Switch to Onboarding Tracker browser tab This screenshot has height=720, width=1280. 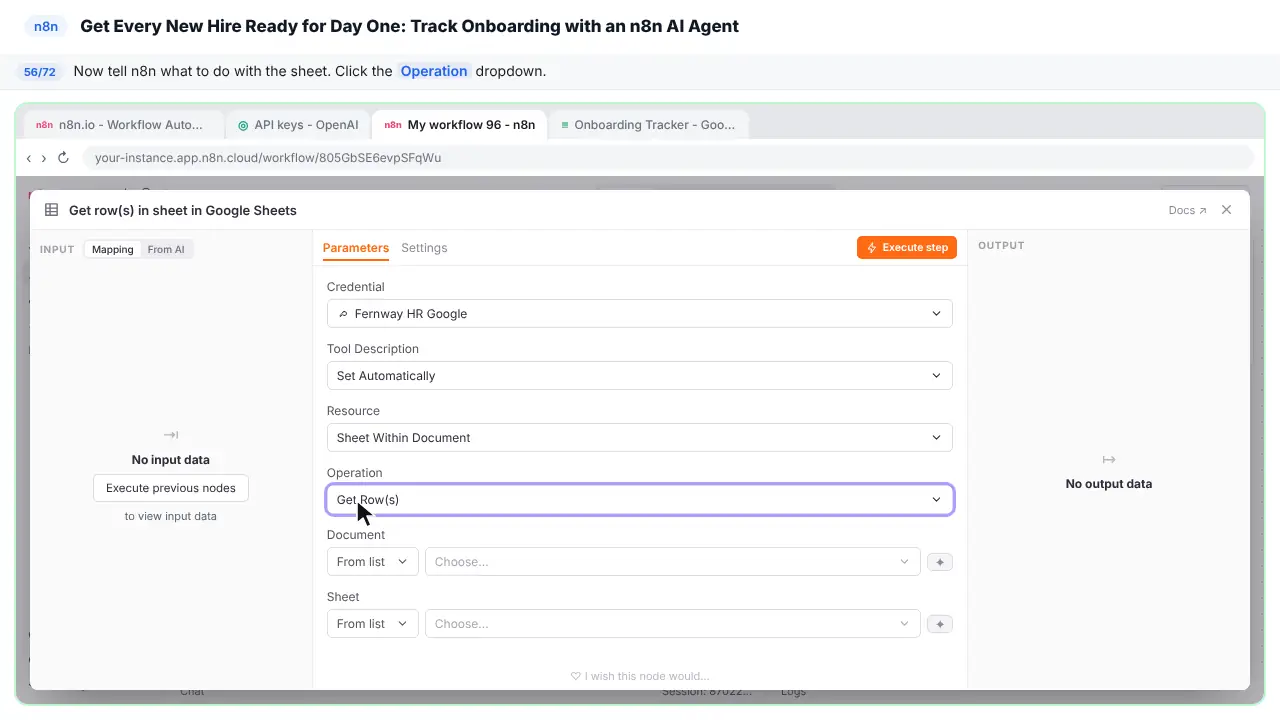coord(648,125)
